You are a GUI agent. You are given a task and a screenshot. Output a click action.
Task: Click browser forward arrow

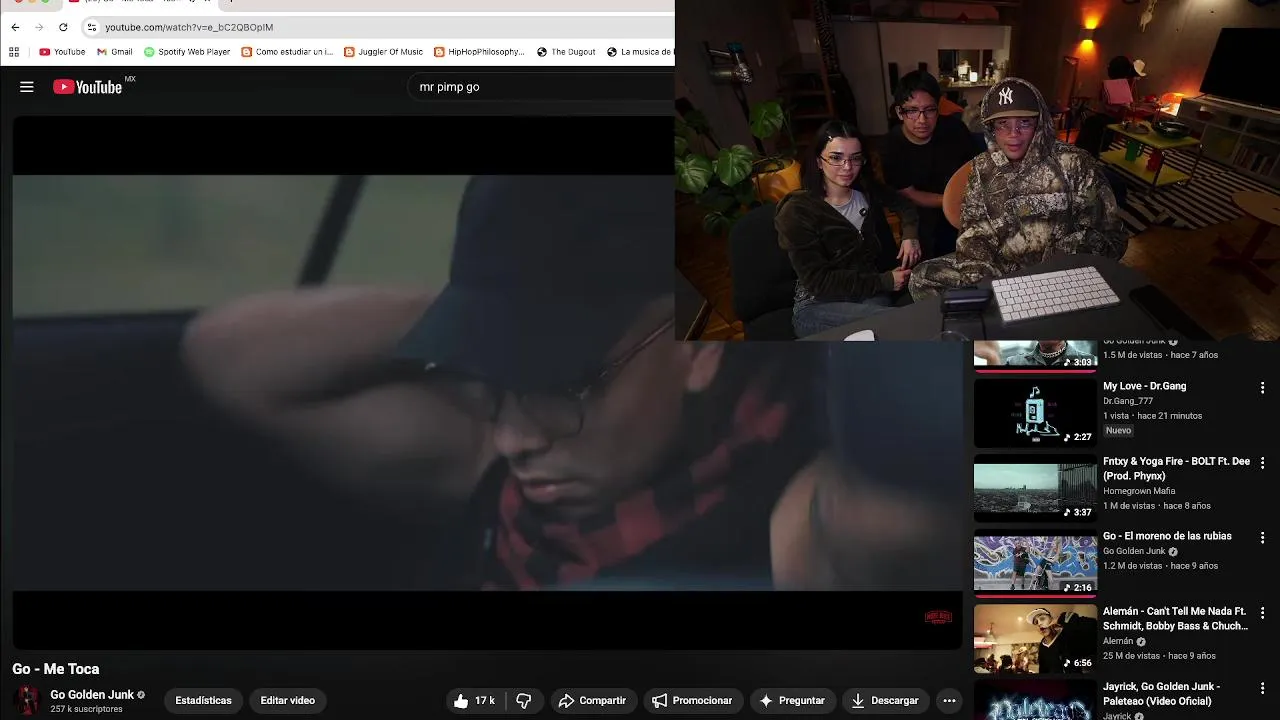39,27
